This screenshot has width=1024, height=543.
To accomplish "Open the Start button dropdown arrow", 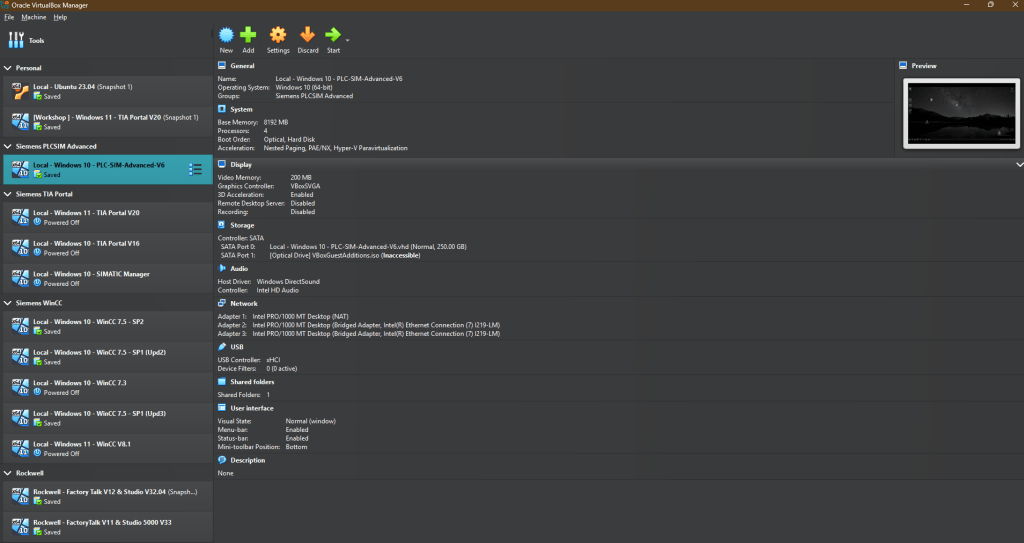I will point(347,40).
